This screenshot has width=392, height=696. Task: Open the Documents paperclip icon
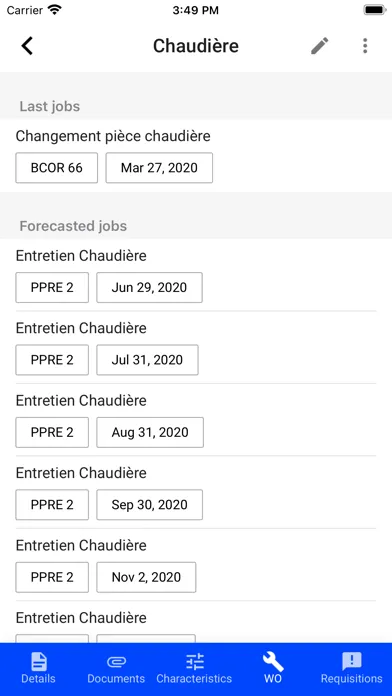(116, 662)
